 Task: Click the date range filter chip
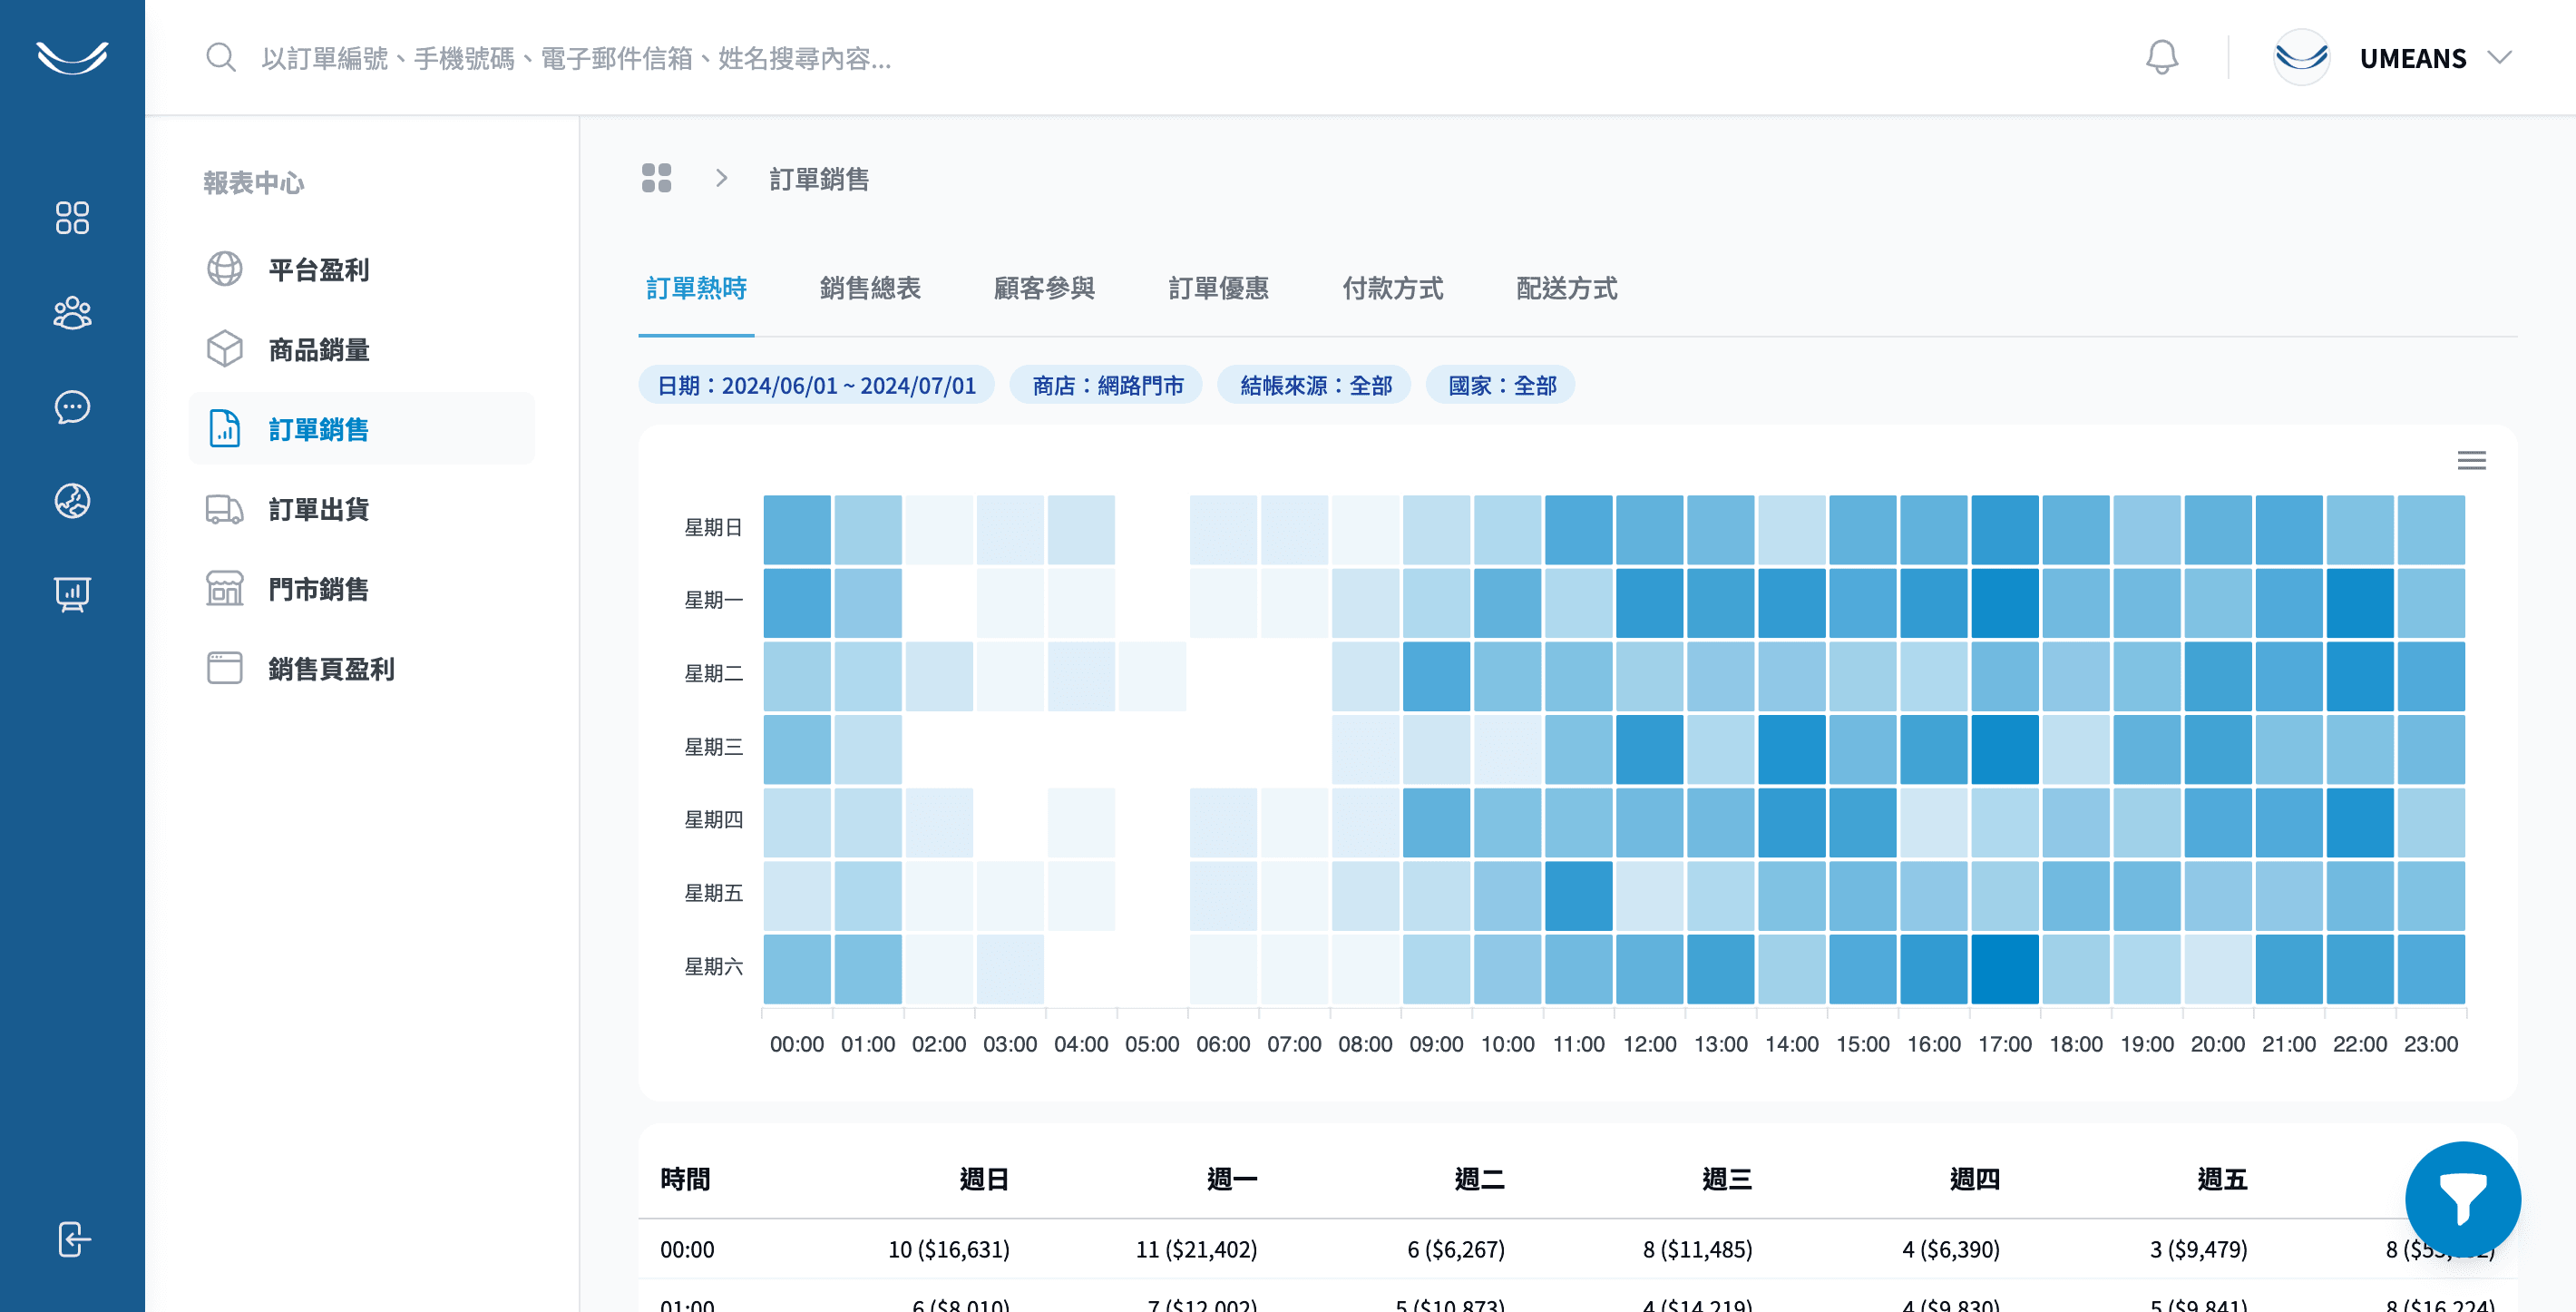[816, 385]
